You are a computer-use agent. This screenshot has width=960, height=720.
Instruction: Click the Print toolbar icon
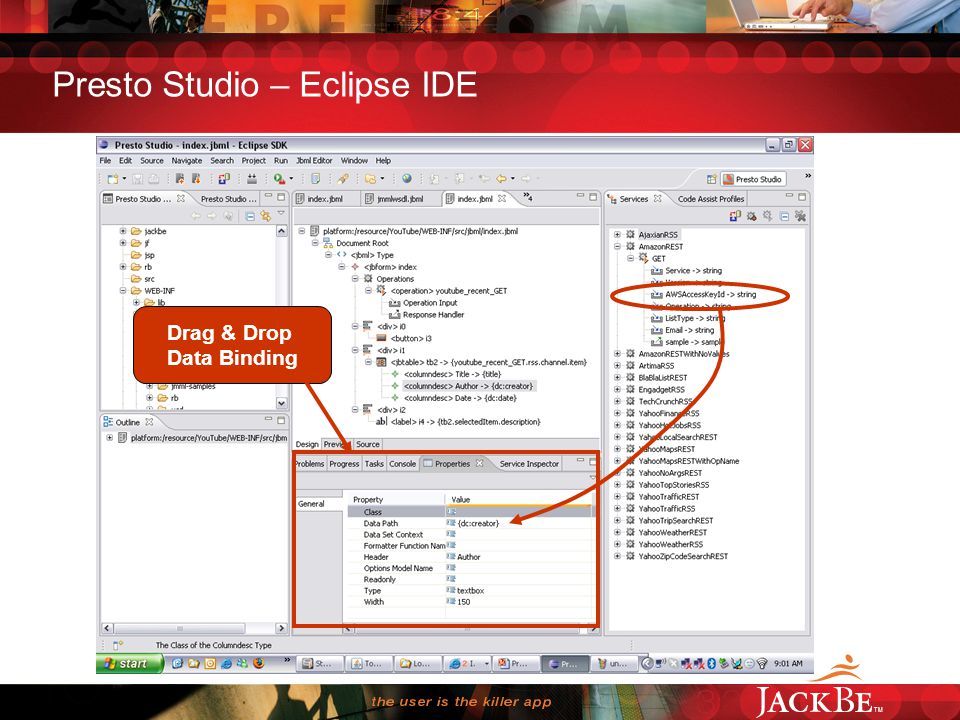point(153,179)
